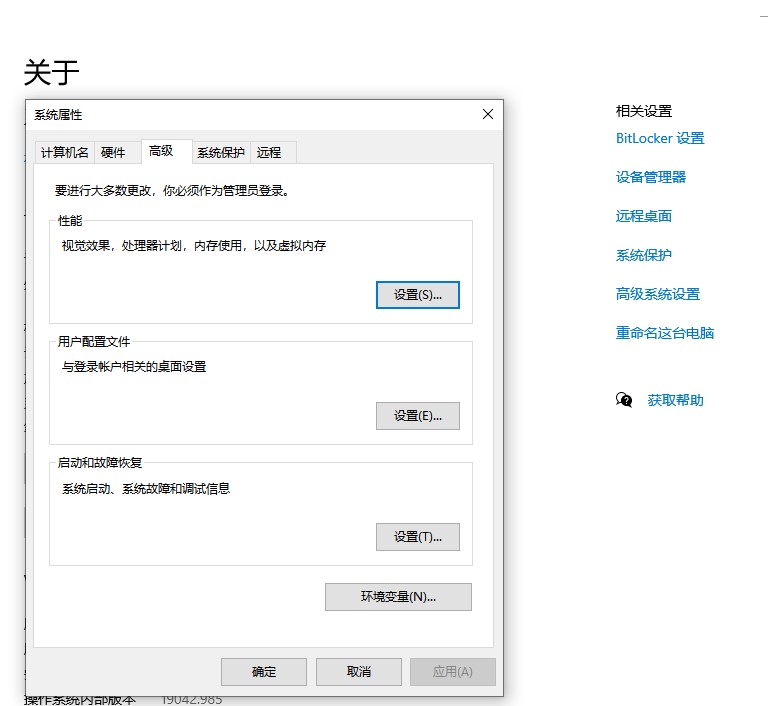Close the 系统属性 dialog window
The image size is (768, 706).
pyautogui.click(x=487, y=115)
